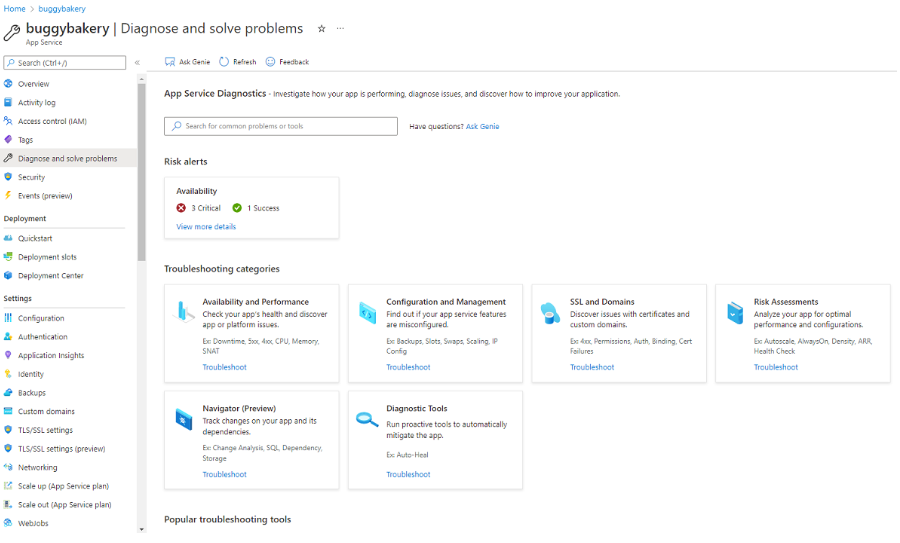The width and height of the screenshot is (900, 543).
Task: Click Navigator (Preview) card icon
Action: [184, 420]
